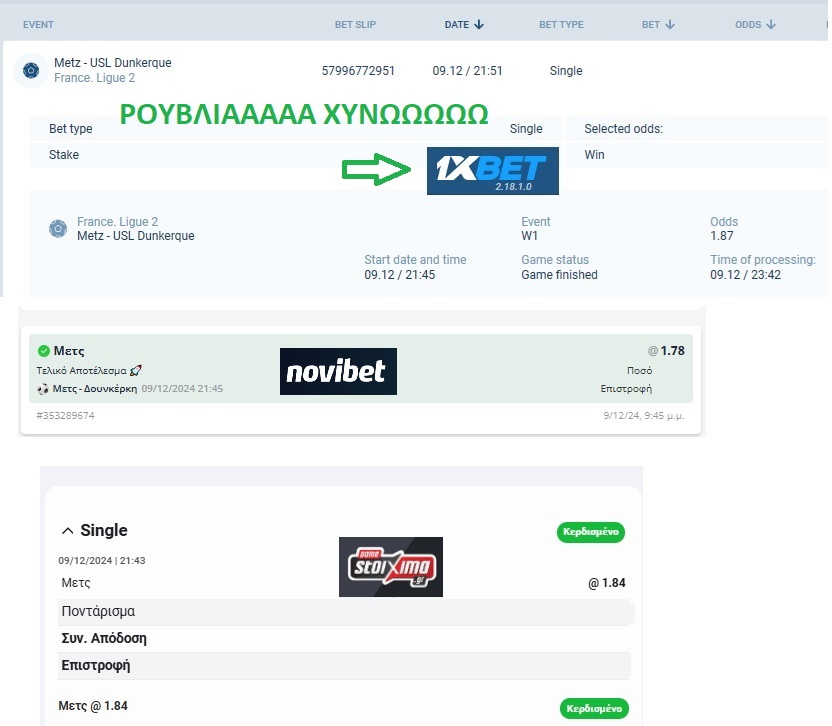
Task: Click the BET TYPE column header
Action: (x=561, y=24)
